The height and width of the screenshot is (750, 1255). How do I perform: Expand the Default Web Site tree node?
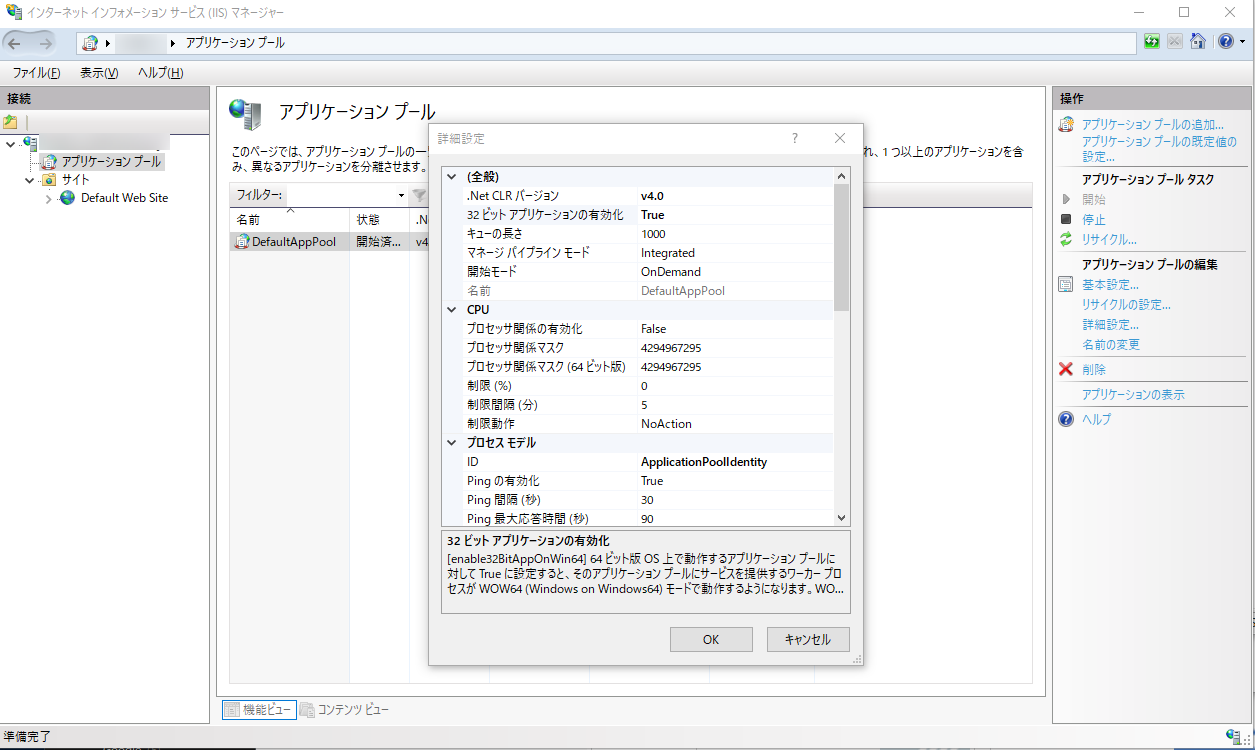(x=47, y=197)
